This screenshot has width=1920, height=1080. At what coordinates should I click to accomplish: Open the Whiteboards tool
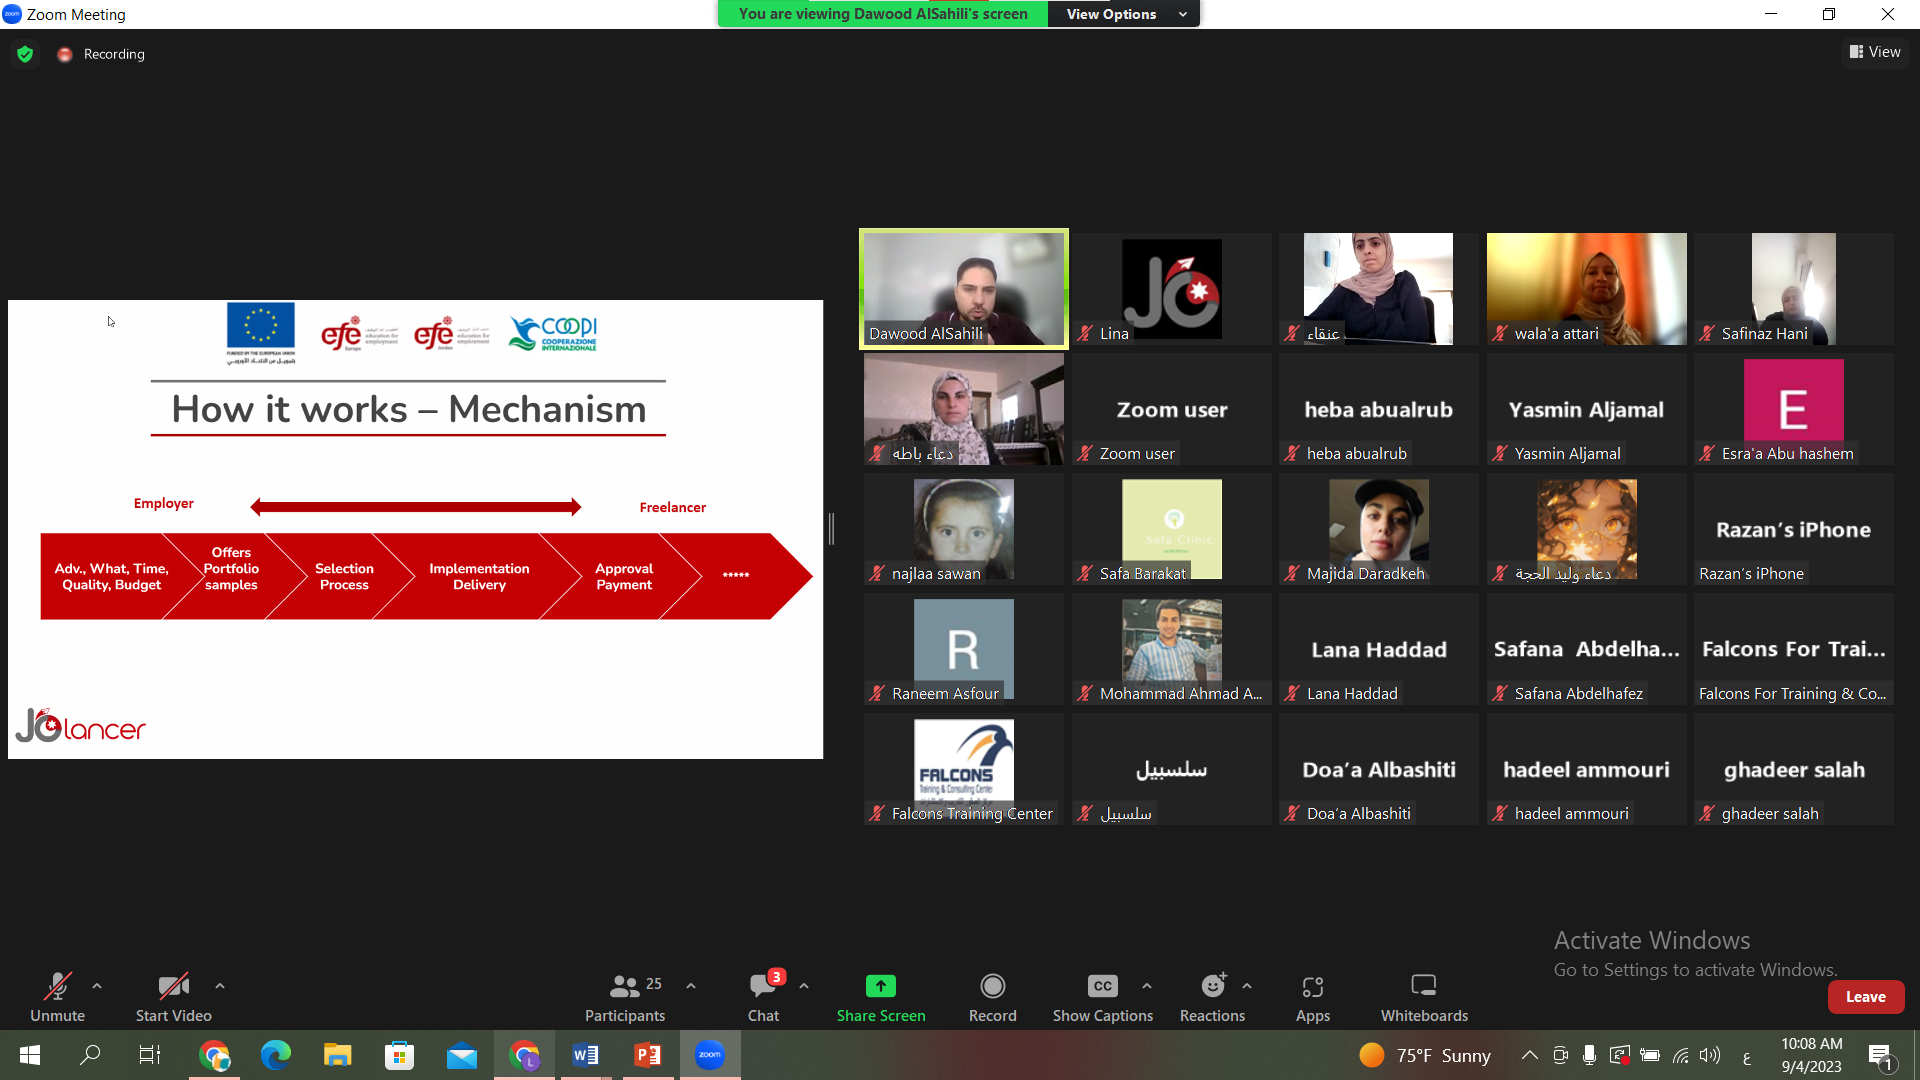[x=1424, y=996]
